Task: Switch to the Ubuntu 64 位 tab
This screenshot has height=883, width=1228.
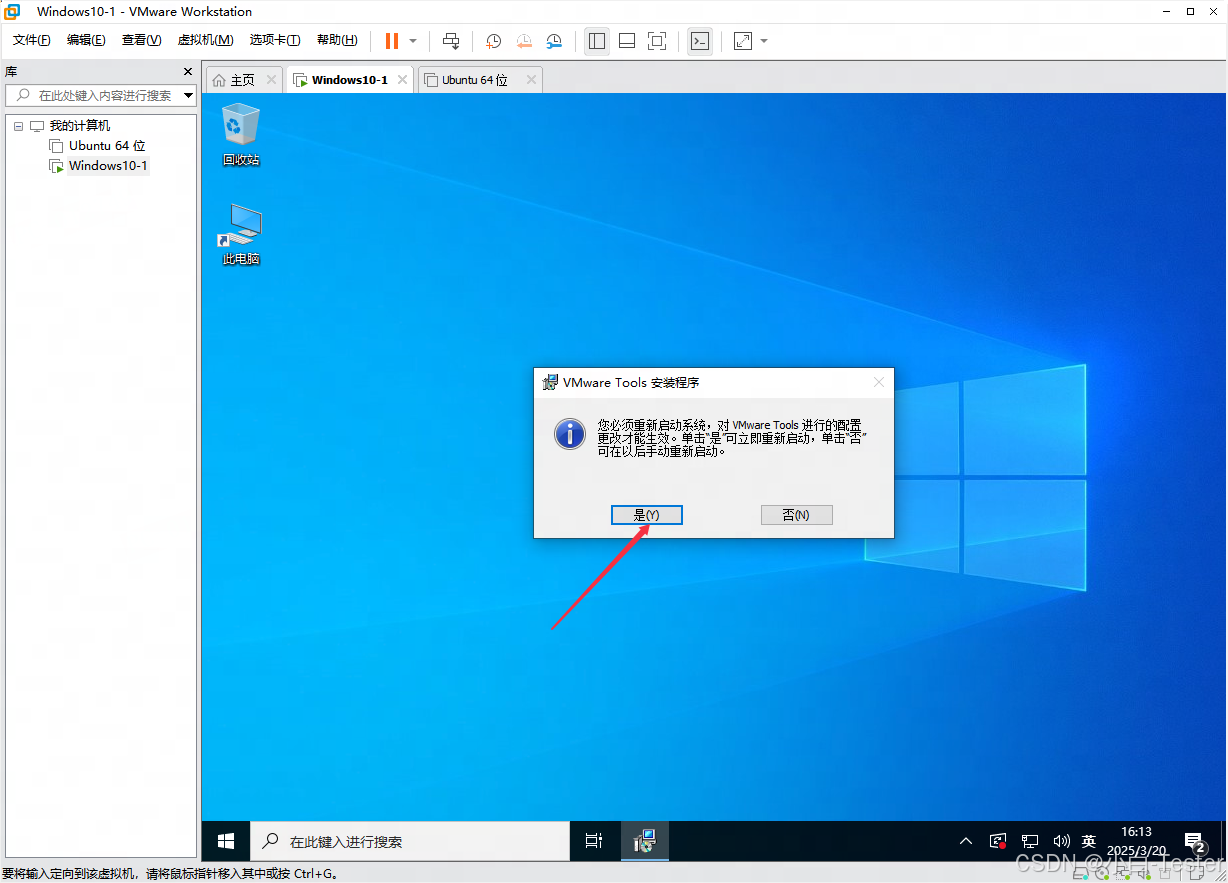Action: 475,80
